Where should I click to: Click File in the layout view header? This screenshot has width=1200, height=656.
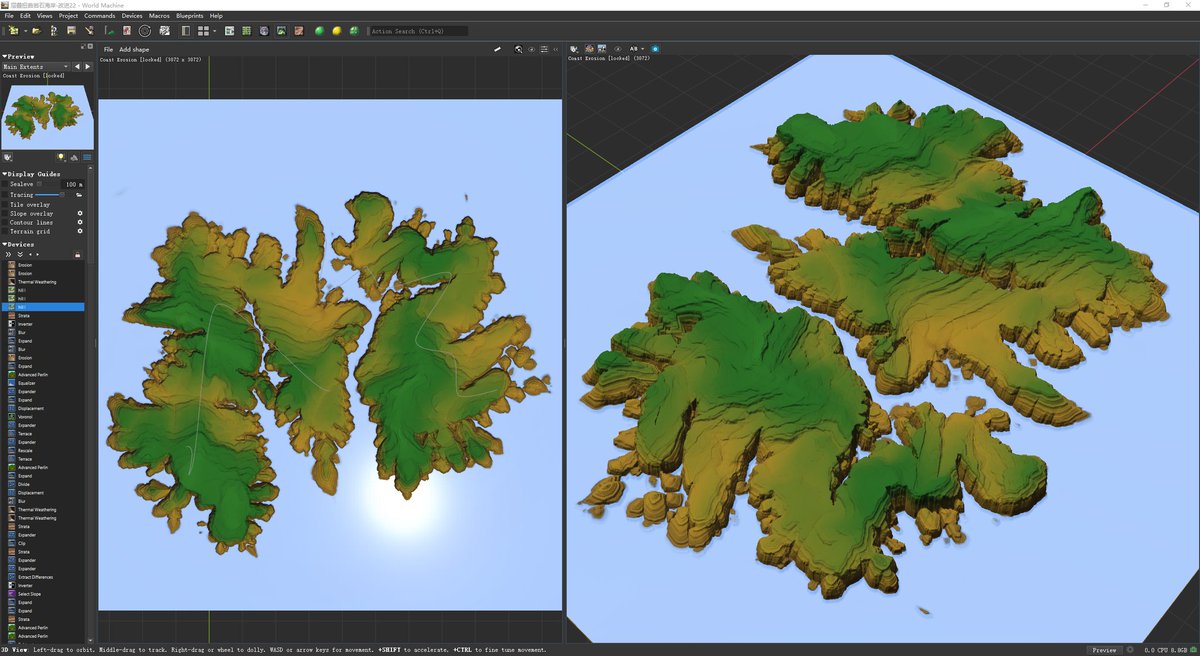point(108,49)
